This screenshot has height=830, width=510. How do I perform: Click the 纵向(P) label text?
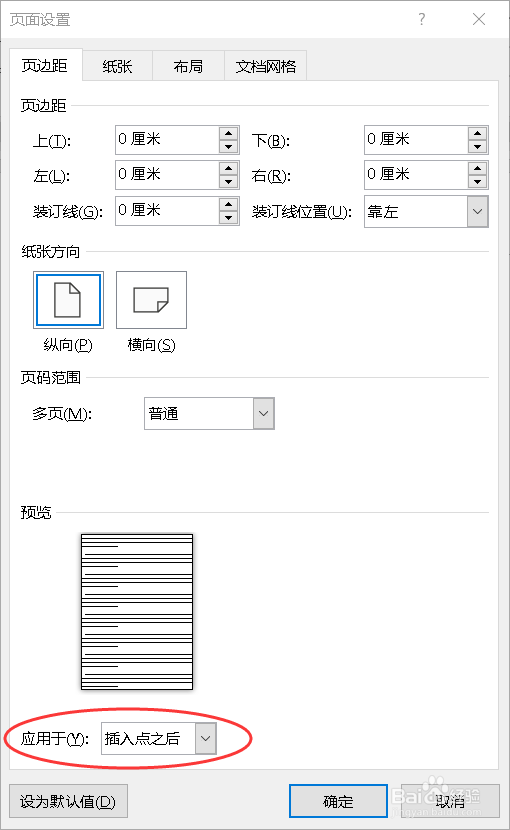click(68, 345)
